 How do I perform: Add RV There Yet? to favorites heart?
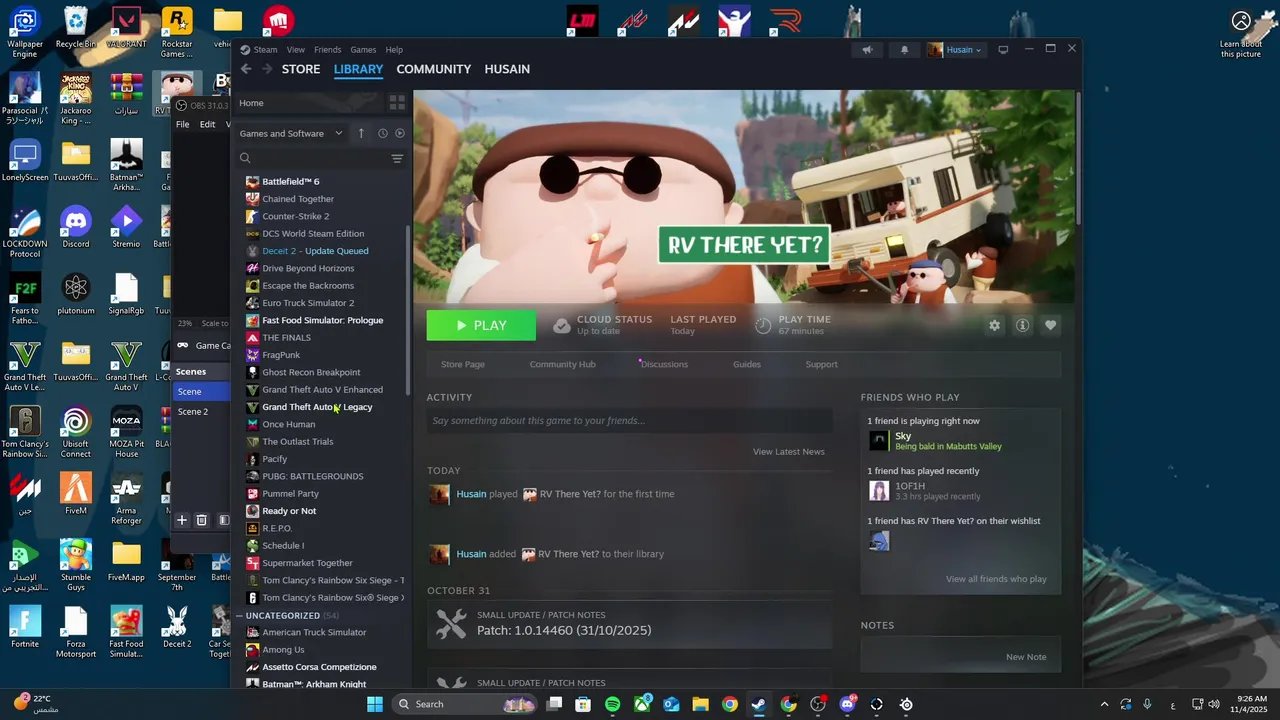tap(1050, 326)
